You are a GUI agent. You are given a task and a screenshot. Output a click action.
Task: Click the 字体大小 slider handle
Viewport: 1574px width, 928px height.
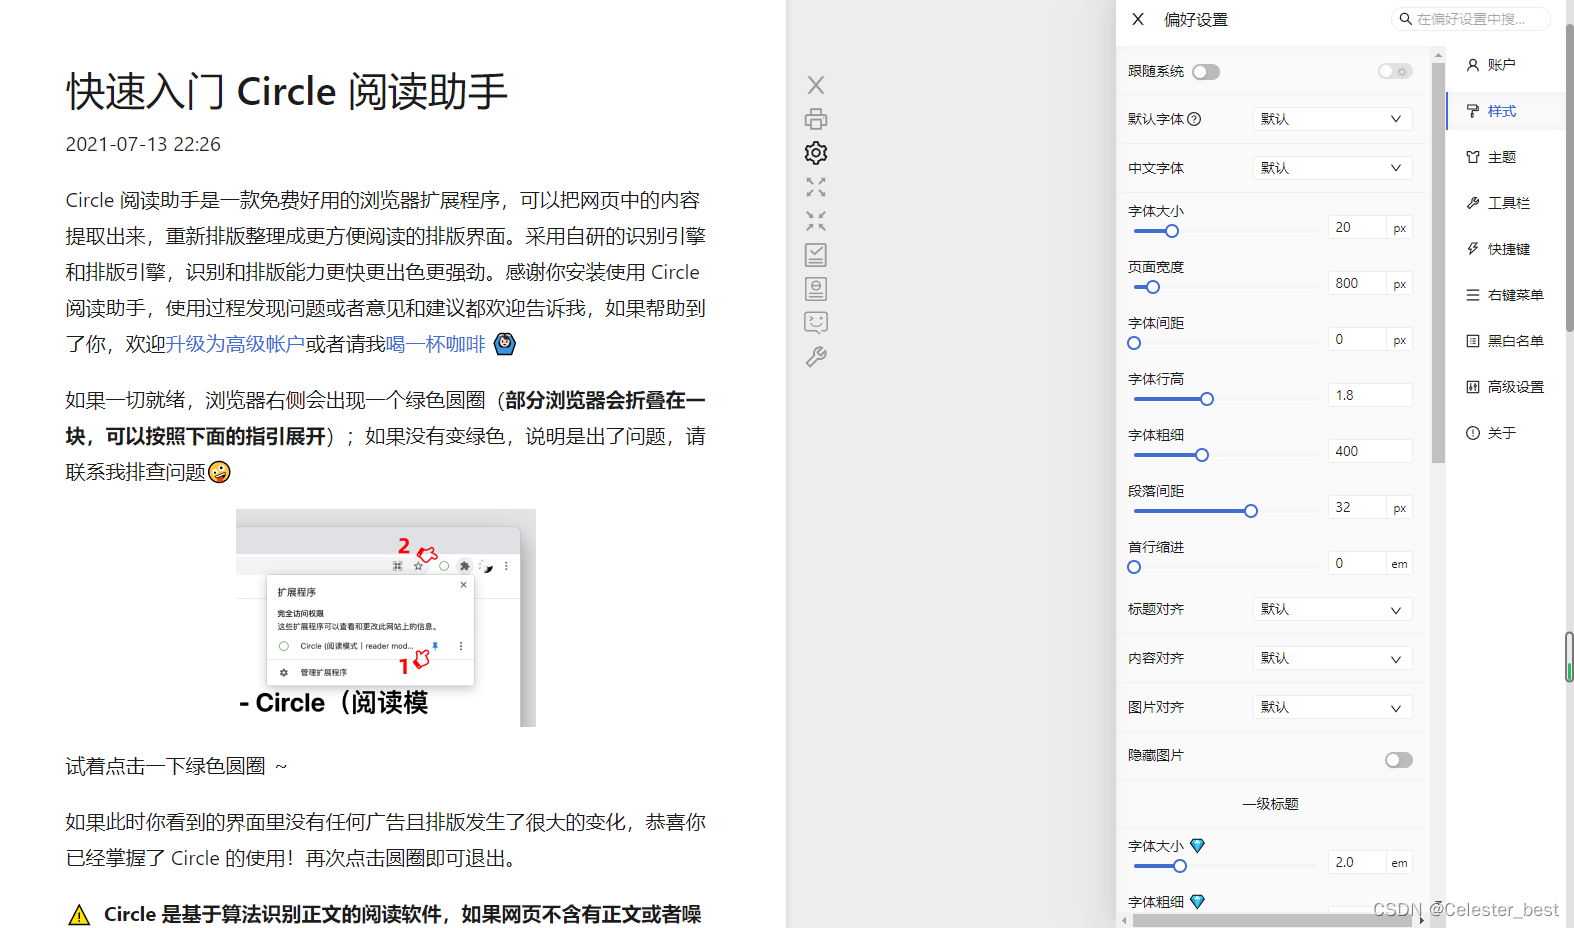coord(1172,231)
